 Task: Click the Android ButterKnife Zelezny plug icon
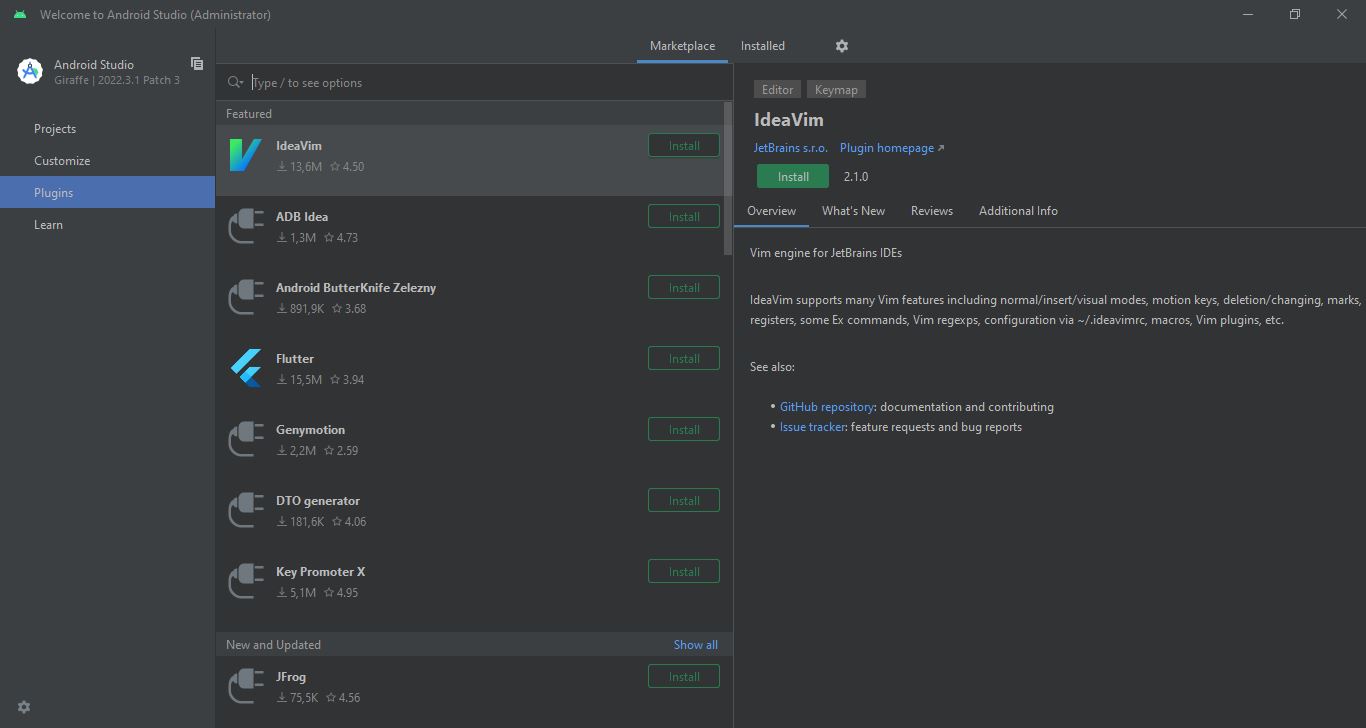[x=246, y=297]
